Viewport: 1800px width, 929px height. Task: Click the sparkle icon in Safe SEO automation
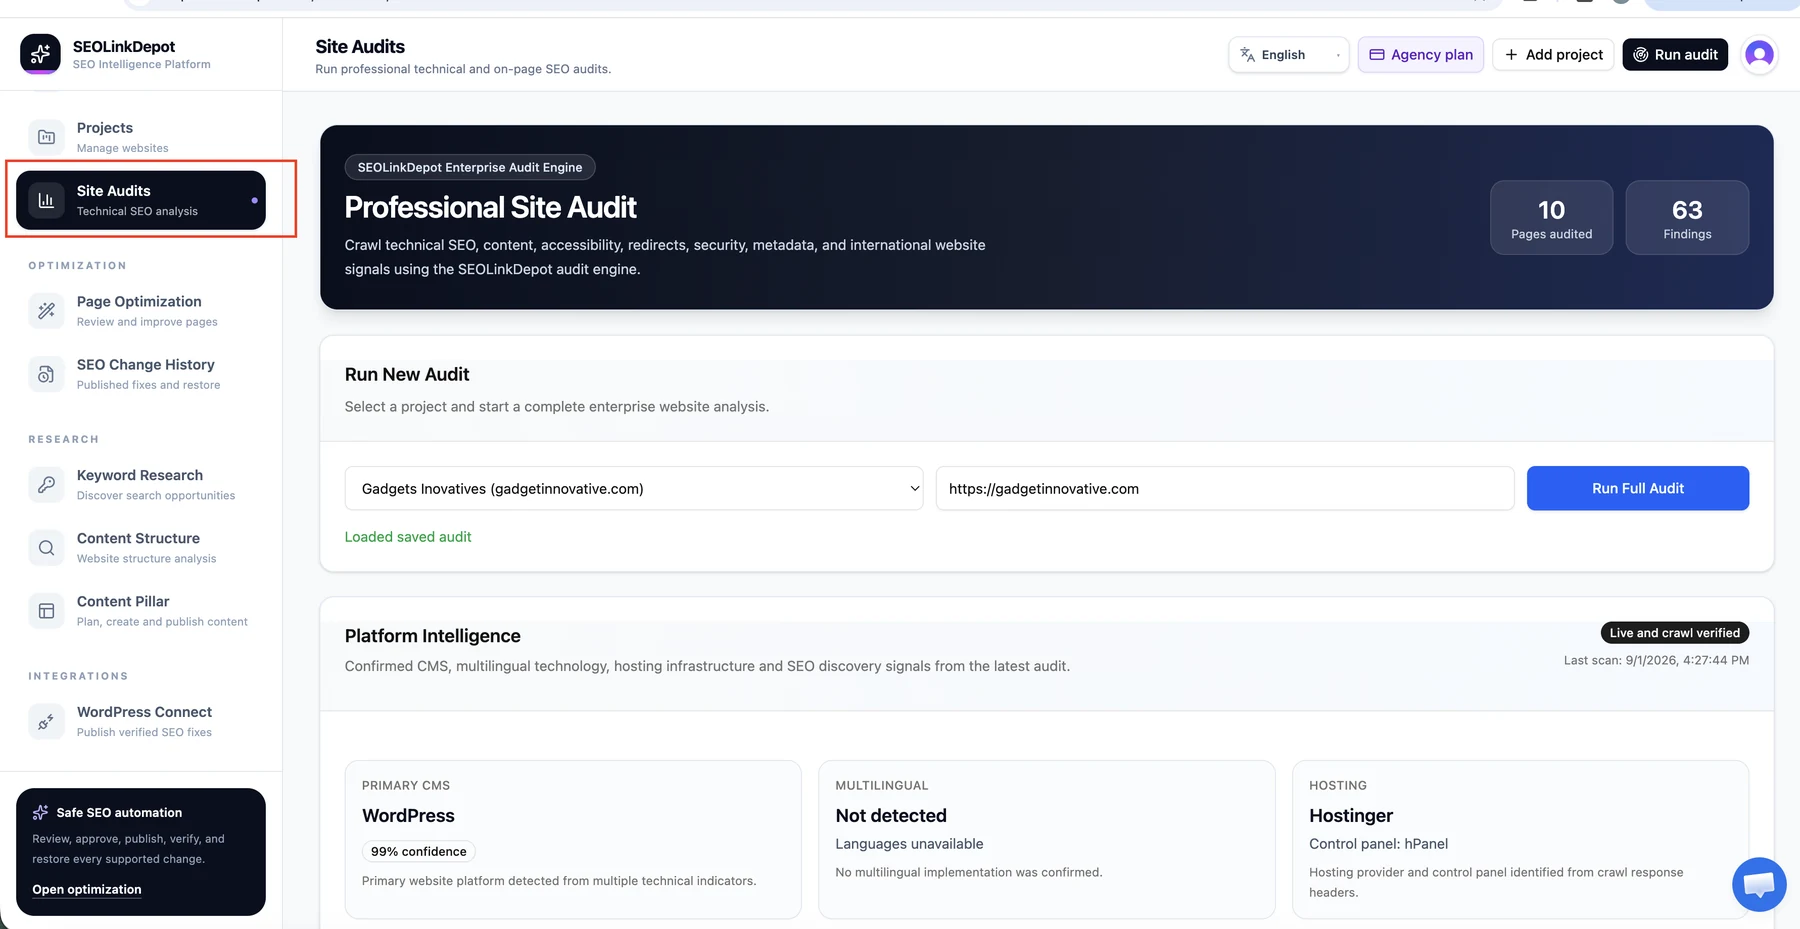40,812
